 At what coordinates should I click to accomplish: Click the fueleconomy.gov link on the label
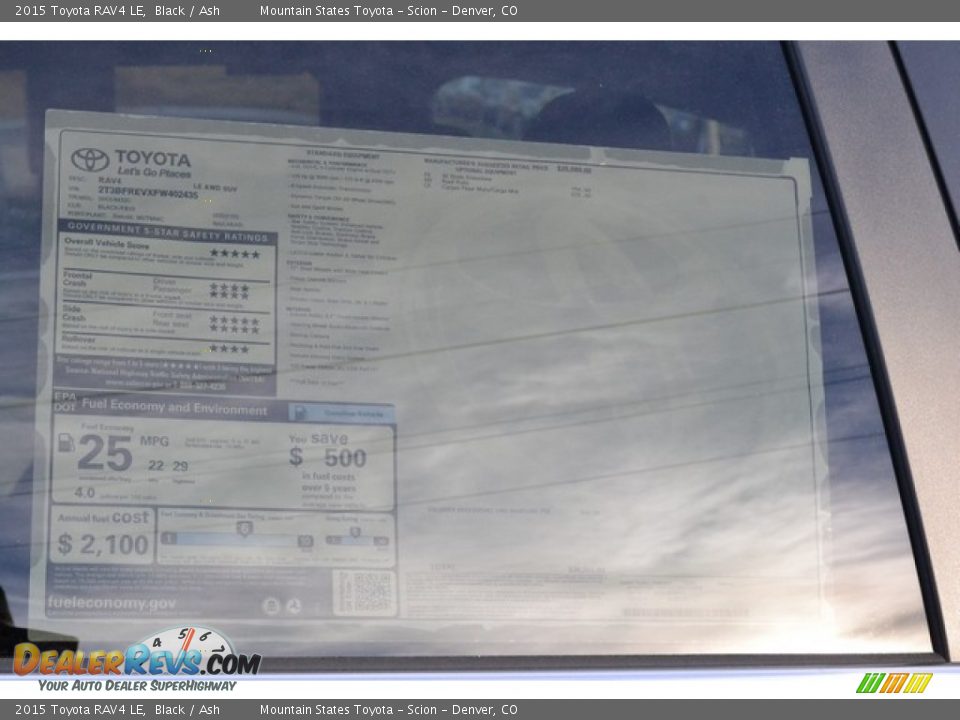(x=111, y=604)
